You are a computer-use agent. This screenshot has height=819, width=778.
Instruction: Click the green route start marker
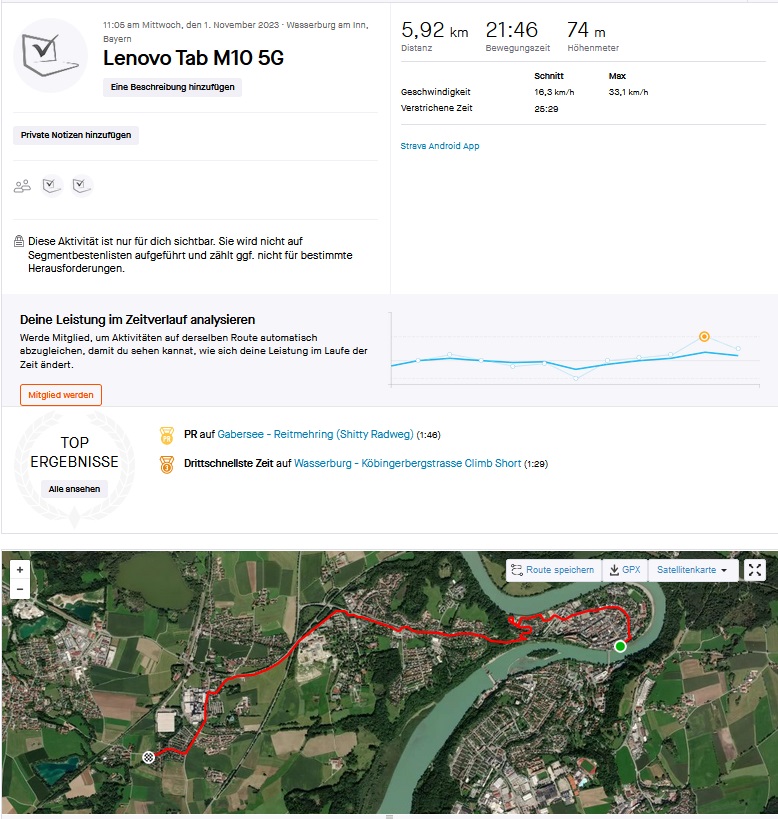(x=620, y=647)
